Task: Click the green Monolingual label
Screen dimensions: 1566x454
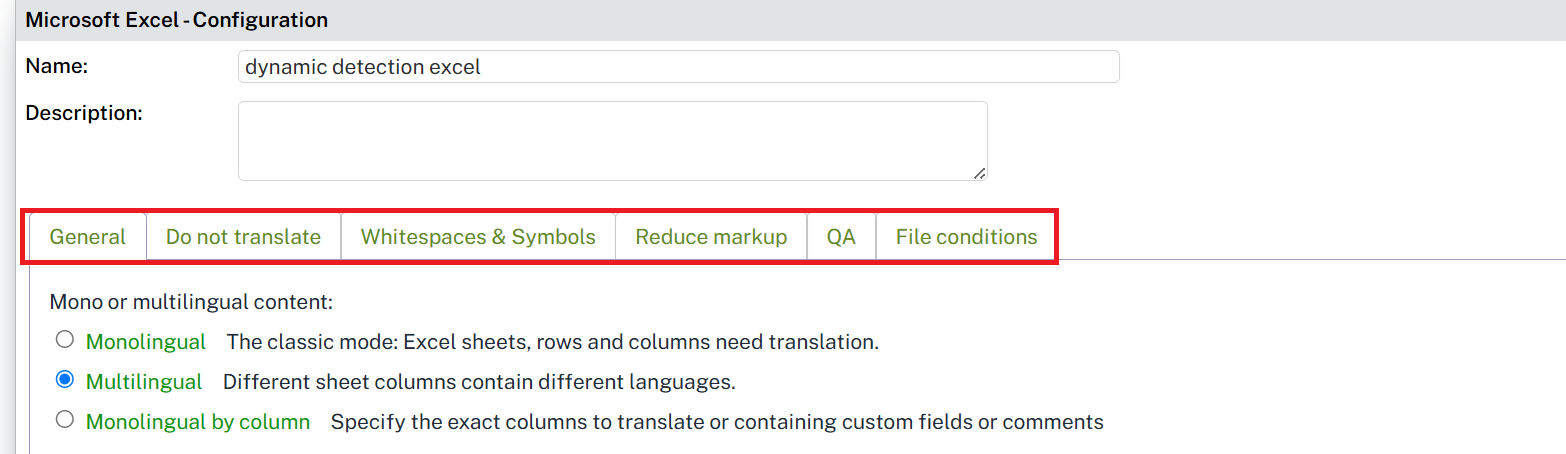Action: click(x=146, y=342)
